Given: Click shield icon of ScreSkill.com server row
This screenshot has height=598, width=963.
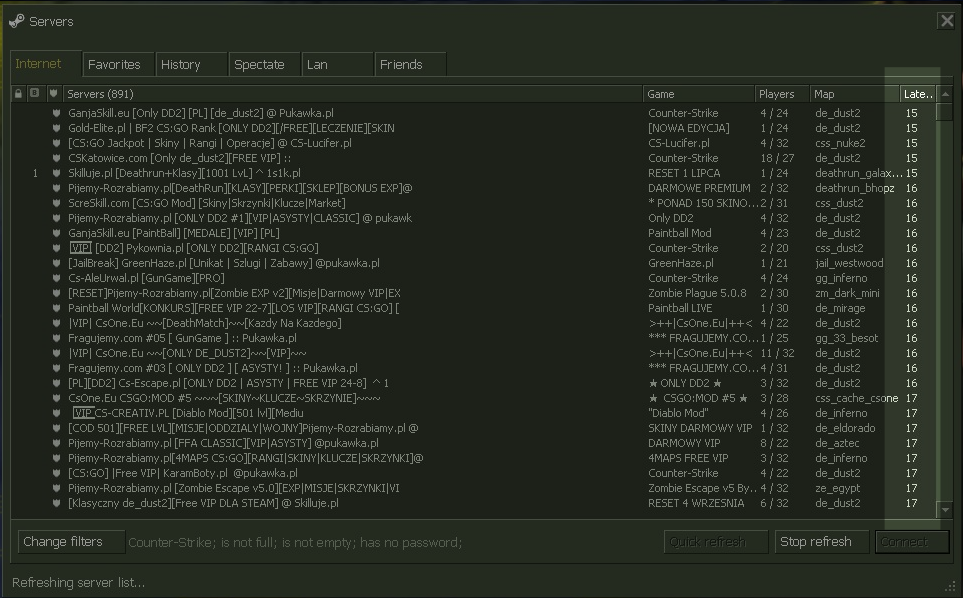Looking at the screenshot, I should 57,203.
